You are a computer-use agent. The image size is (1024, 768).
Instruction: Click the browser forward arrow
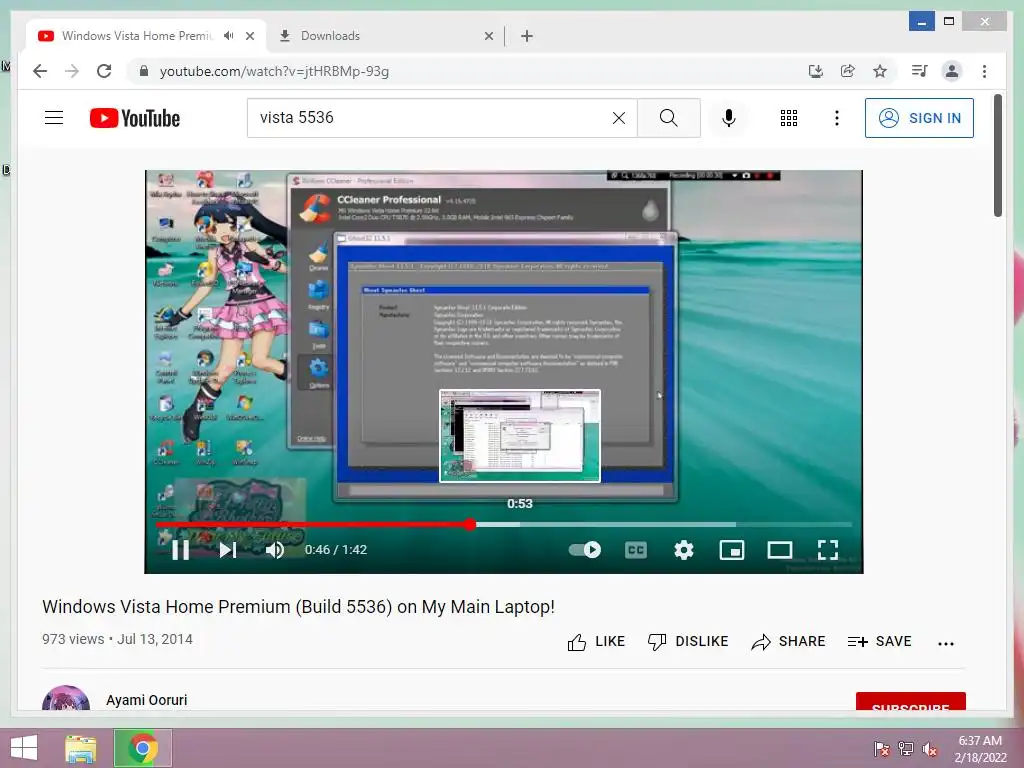(72, 71)
